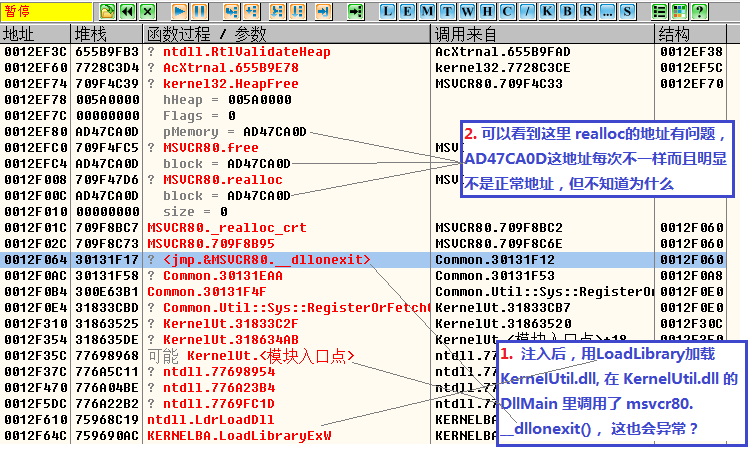The image size is (756, 452).
Task: Click the 地址 column header
Action: pos(35,34)
